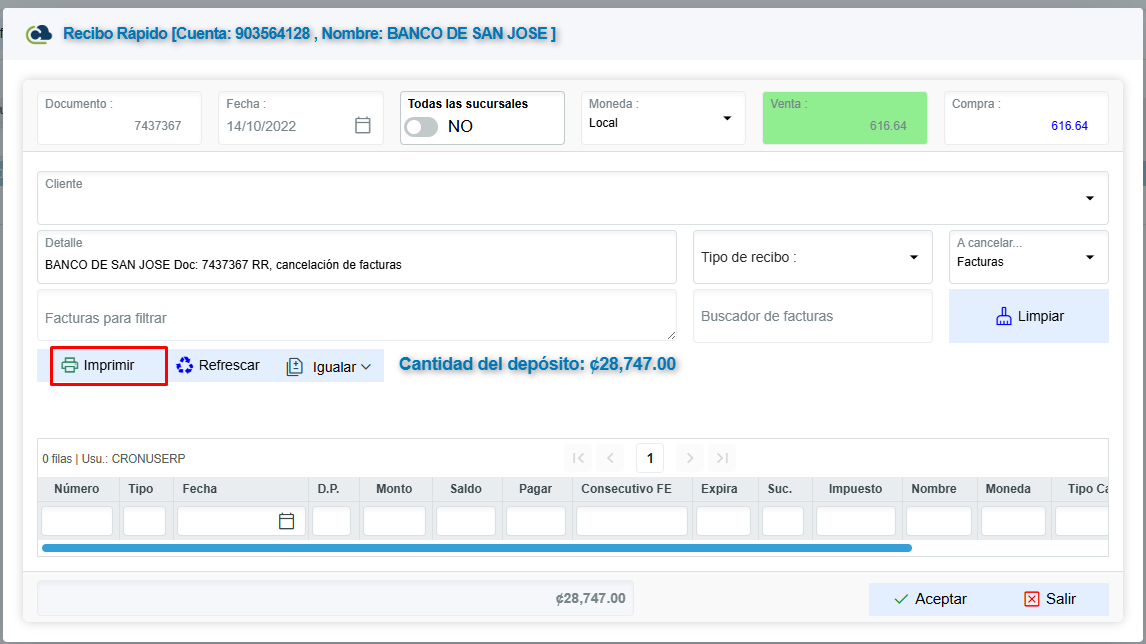Go to next page of grid
The width and height of the screenshot is (1146, 644).
coord(689,458)
